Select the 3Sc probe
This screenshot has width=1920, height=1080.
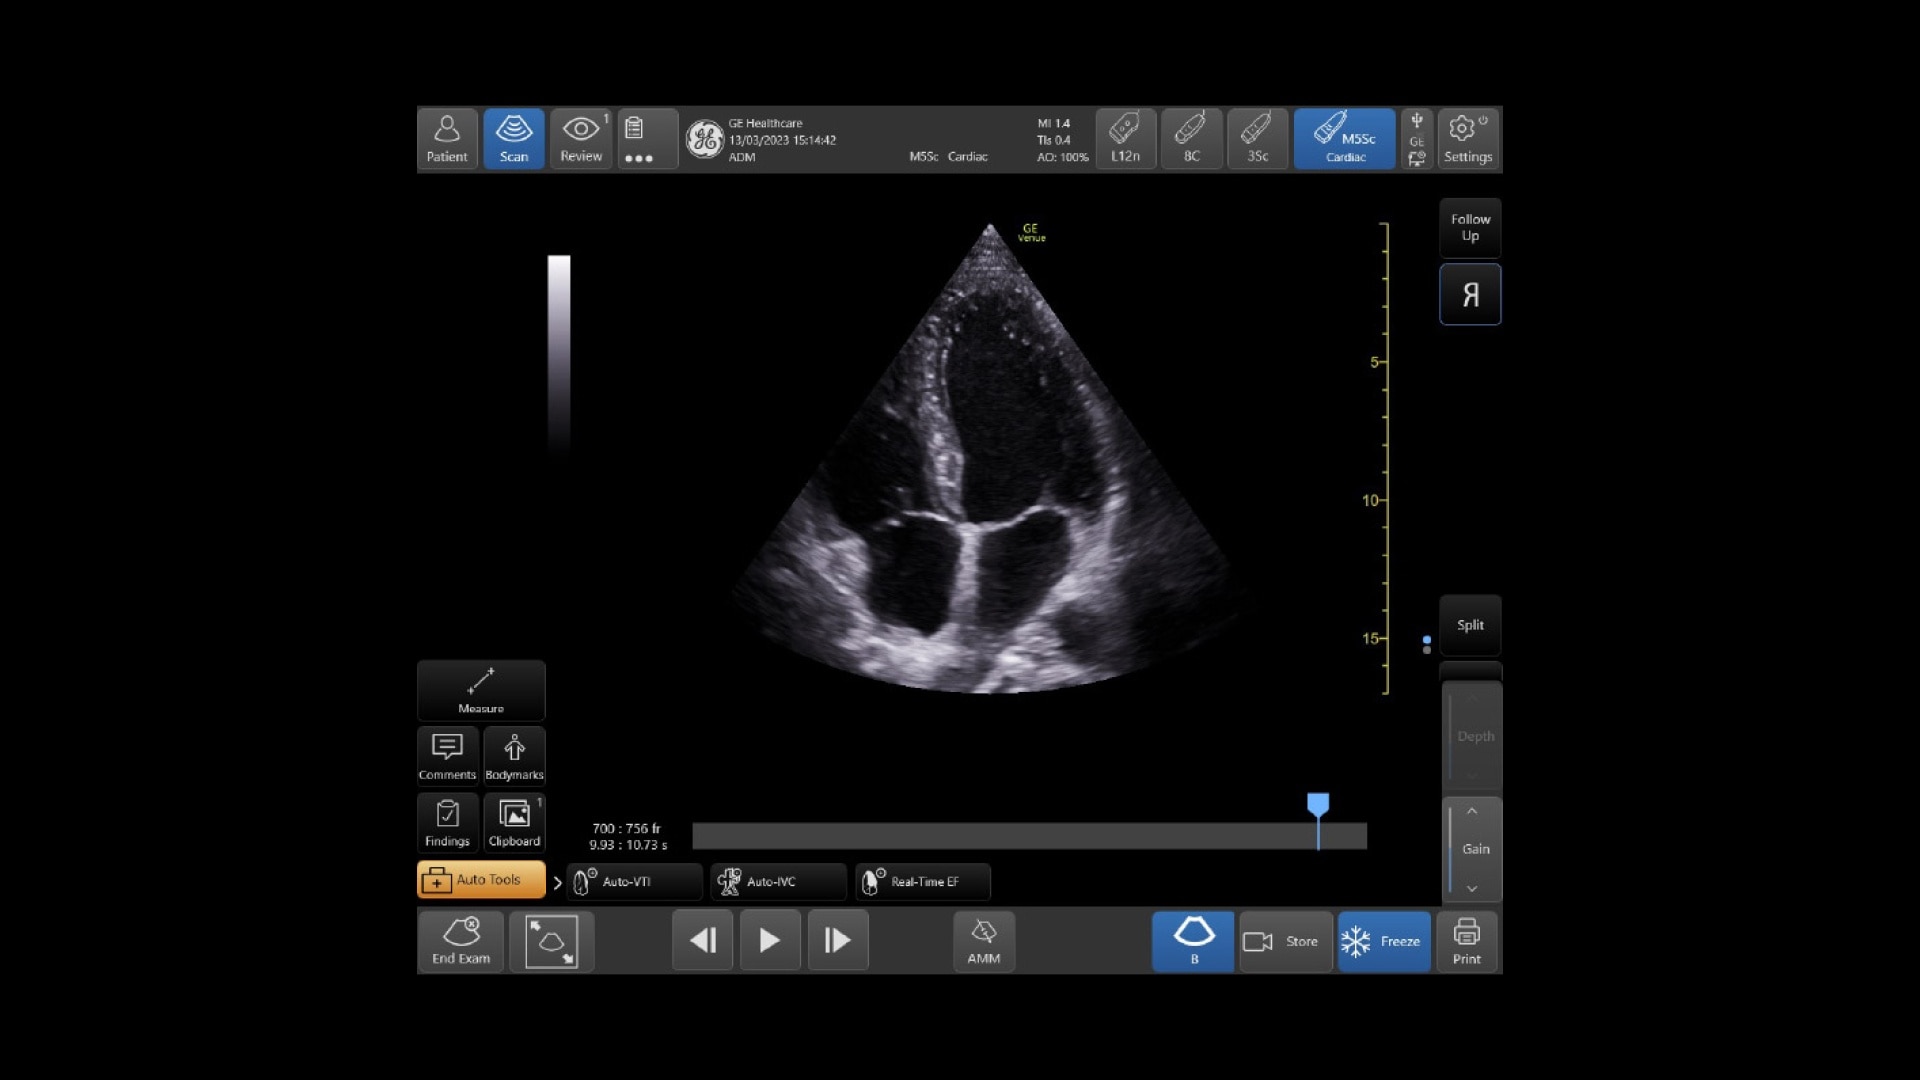click(x=1258, y=139)
